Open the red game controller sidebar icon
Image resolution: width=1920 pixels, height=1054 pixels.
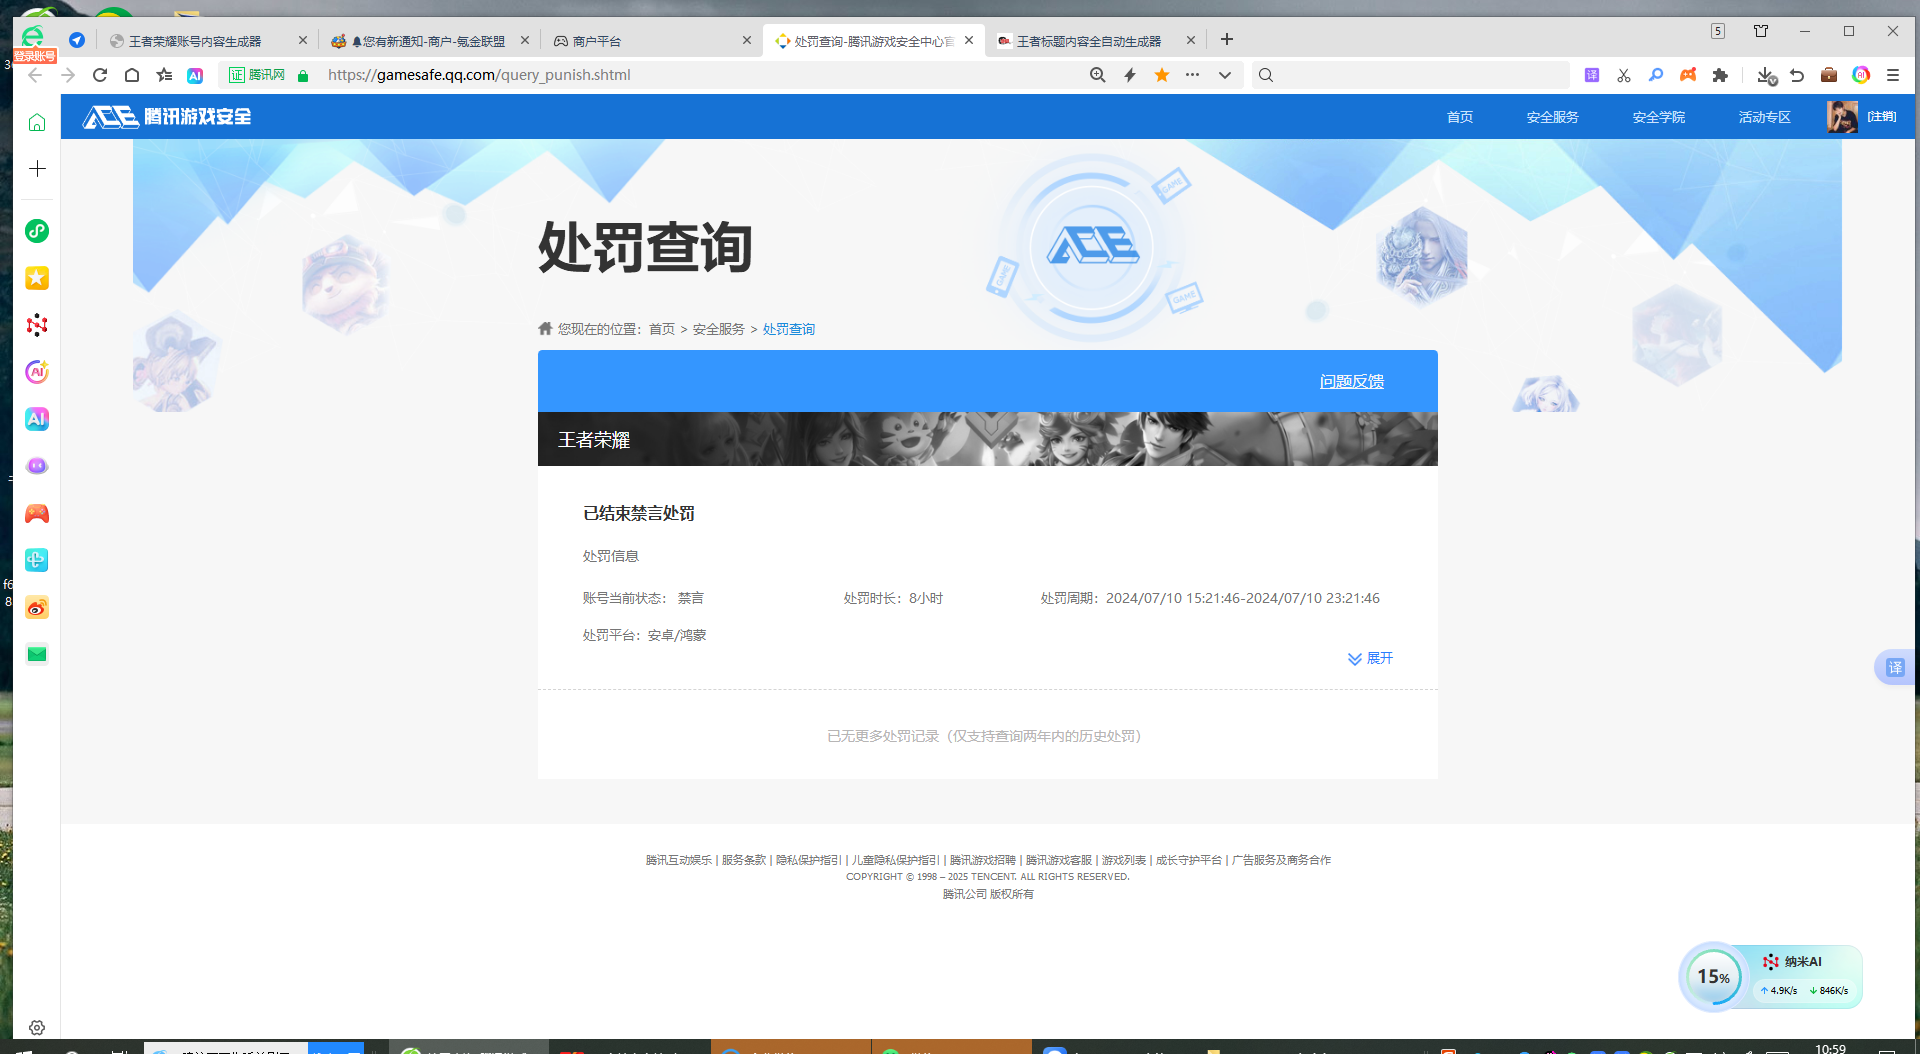[37, 513]
